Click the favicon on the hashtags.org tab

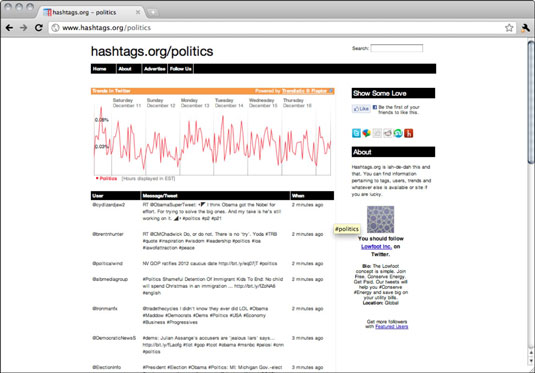[47, 12]
